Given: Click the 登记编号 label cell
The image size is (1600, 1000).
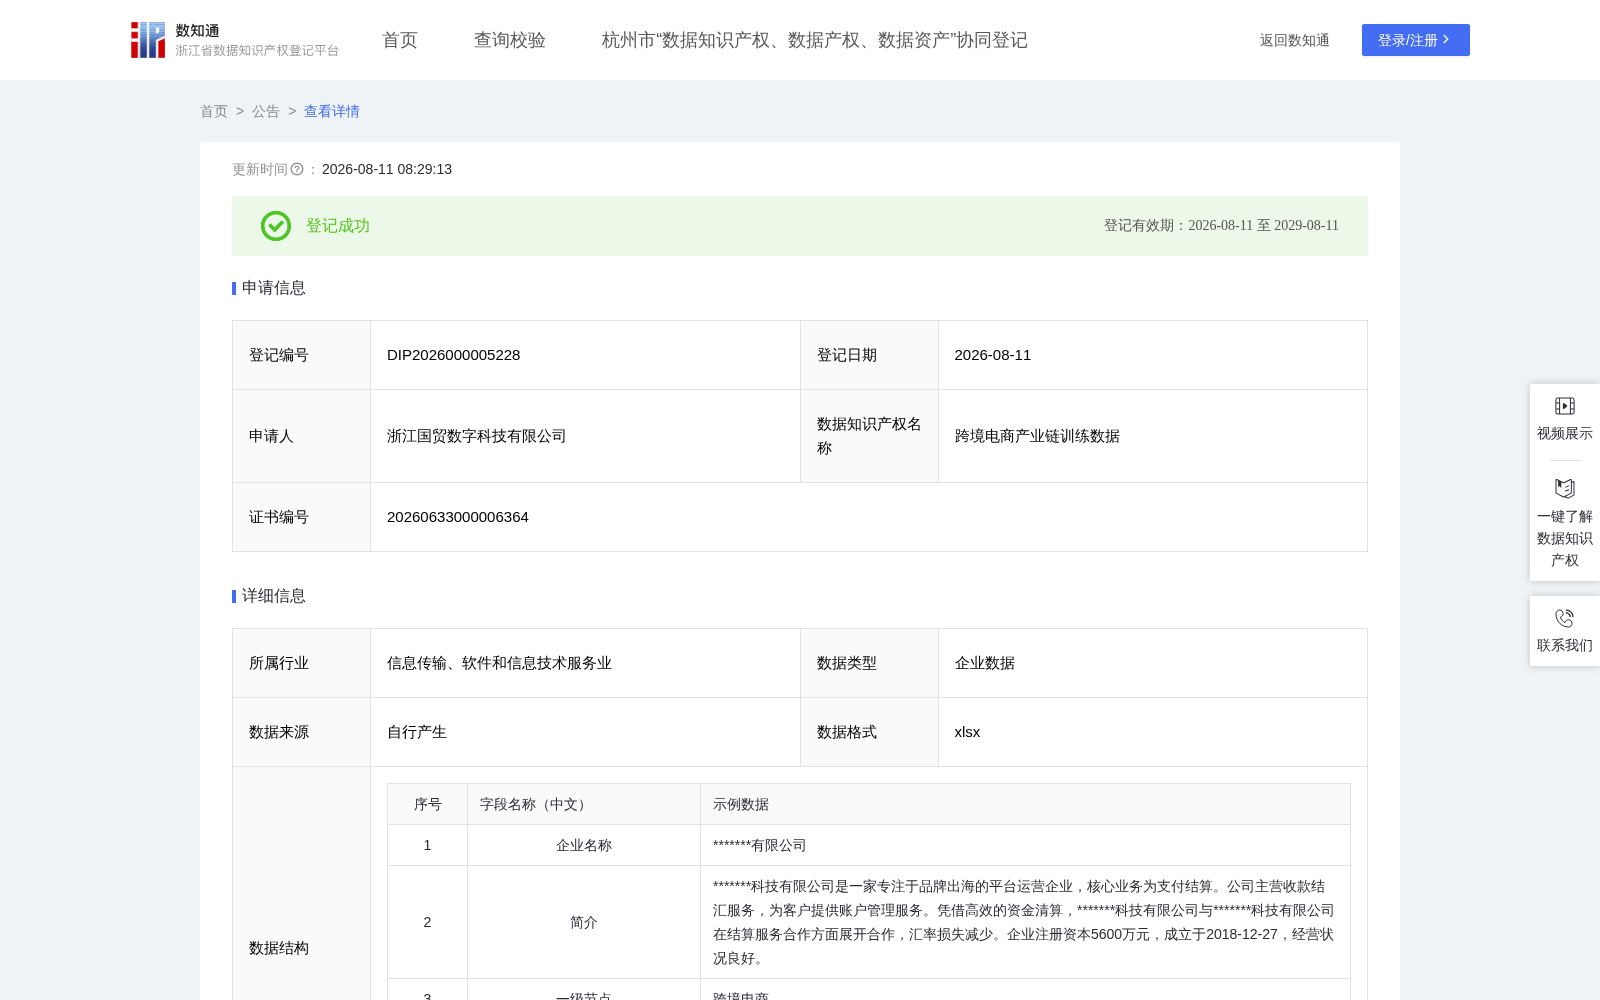Looking at the screenshot, I should (x=301, y=355).
